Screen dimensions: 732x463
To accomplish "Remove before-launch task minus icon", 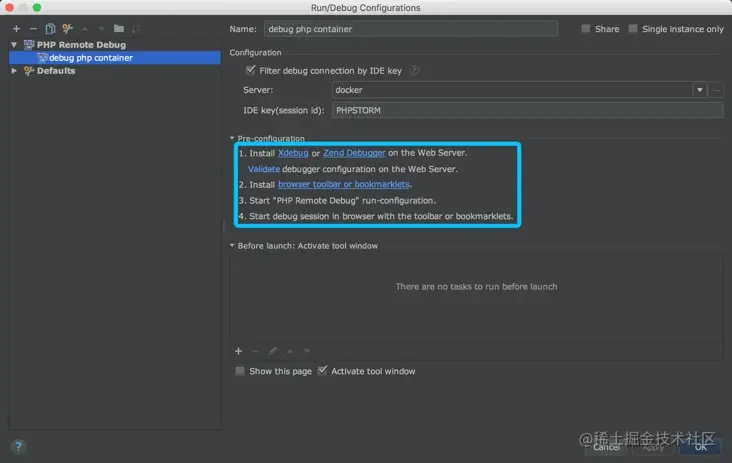I will click(255, 351).
